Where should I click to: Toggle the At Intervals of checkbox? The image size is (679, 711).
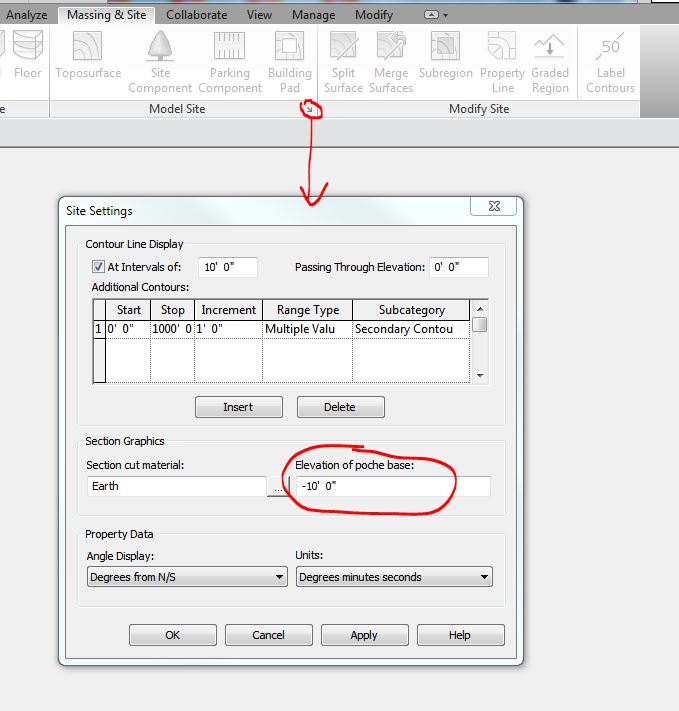(98, 266)
